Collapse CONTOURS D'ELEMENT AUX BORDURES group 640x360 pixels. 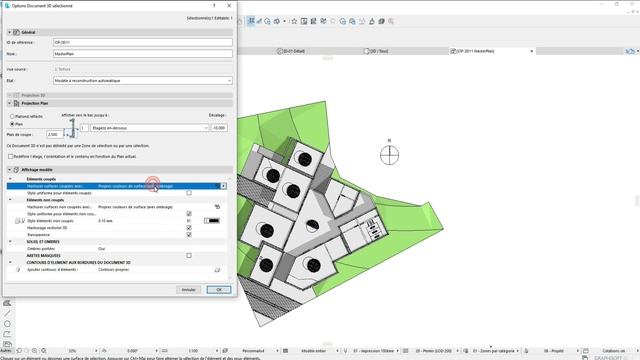10,262
